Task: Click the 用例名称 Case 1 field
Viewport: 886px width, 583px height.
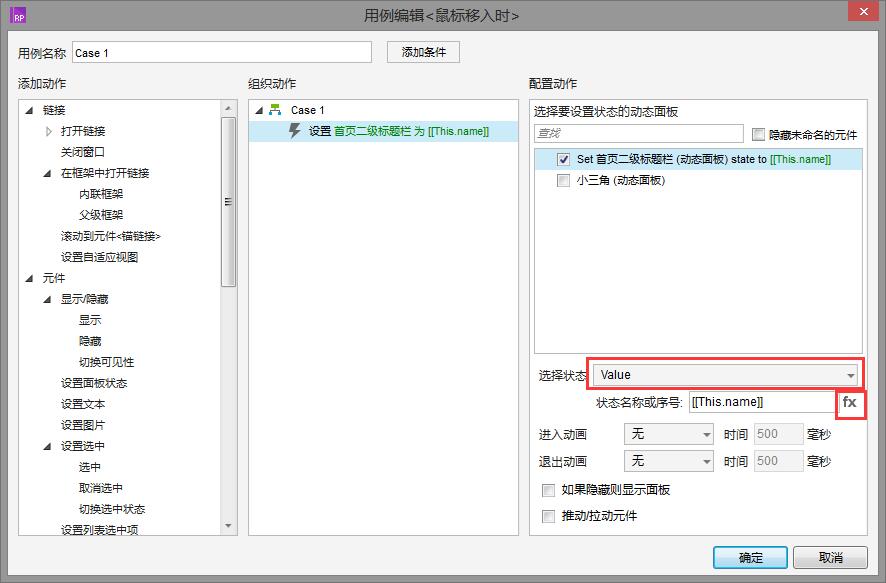Action: click(222, 52)
